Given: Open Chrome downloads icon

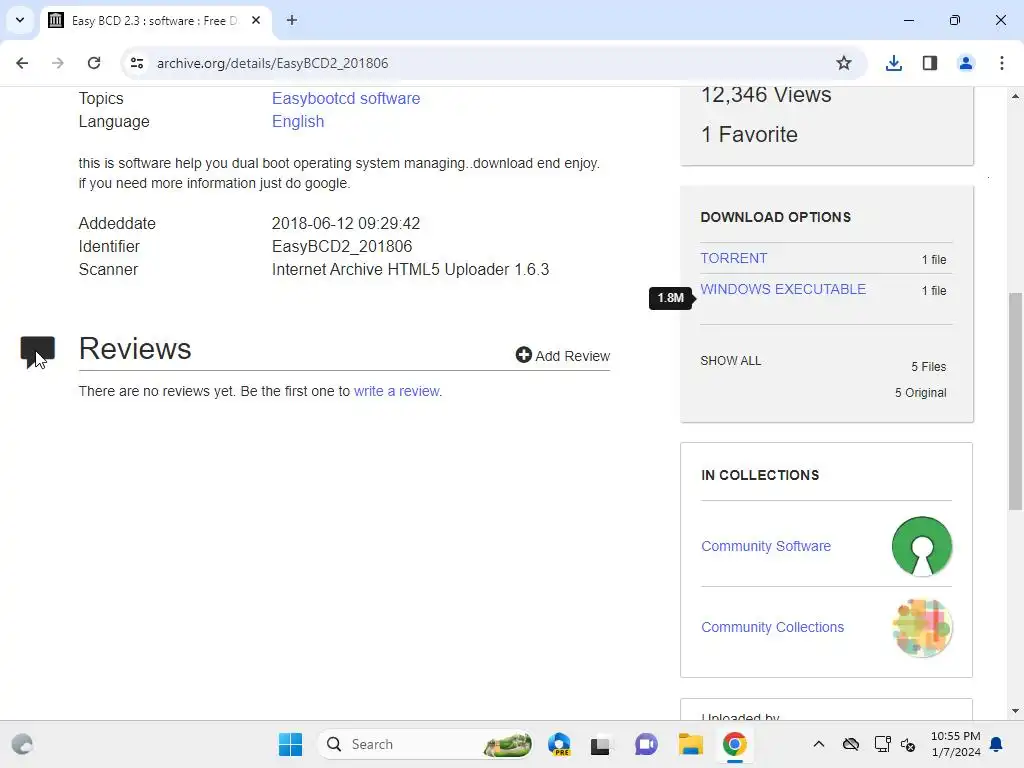Looking at the screenshot, I should click(x=893, y=63).
